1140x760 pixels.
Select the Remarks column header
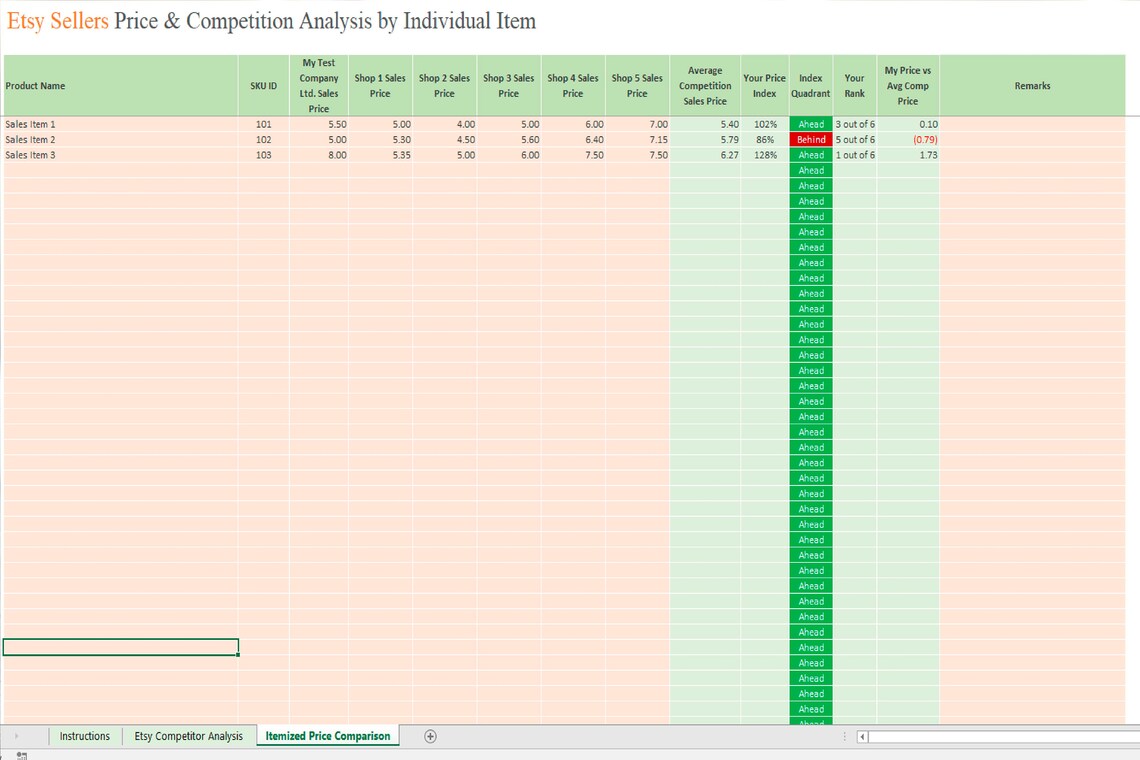coord(1032,85)
